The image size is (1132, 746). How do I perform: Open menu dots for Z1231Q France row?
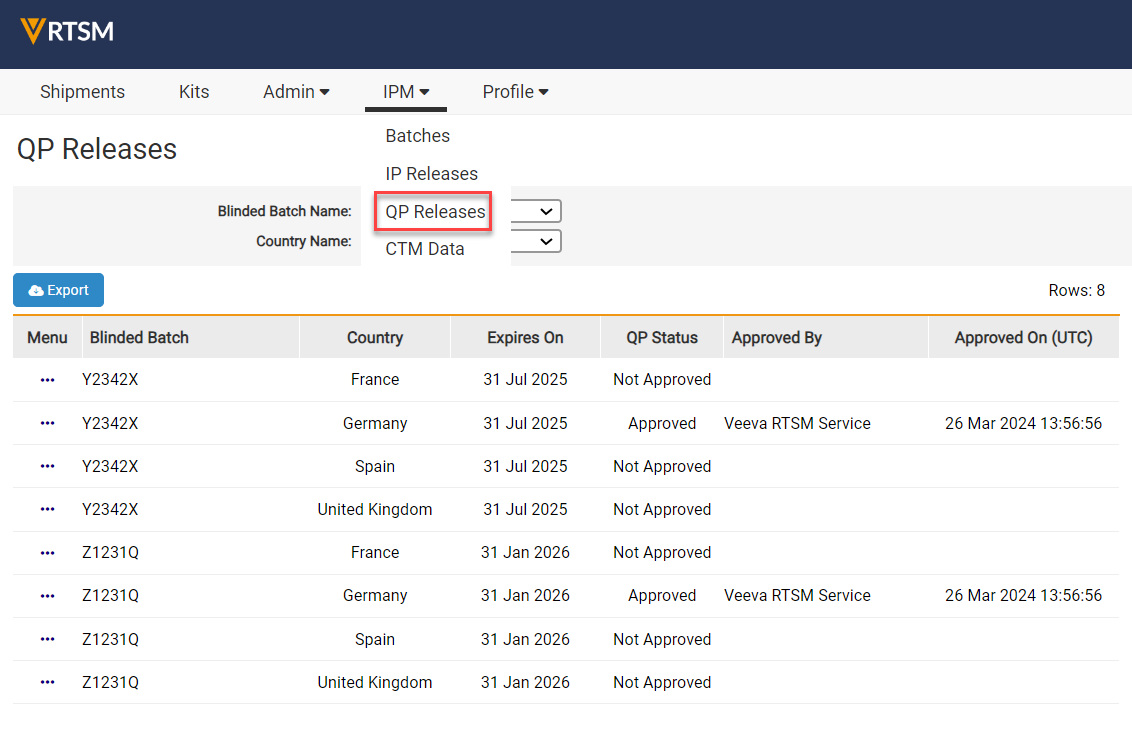click(47, 552)
